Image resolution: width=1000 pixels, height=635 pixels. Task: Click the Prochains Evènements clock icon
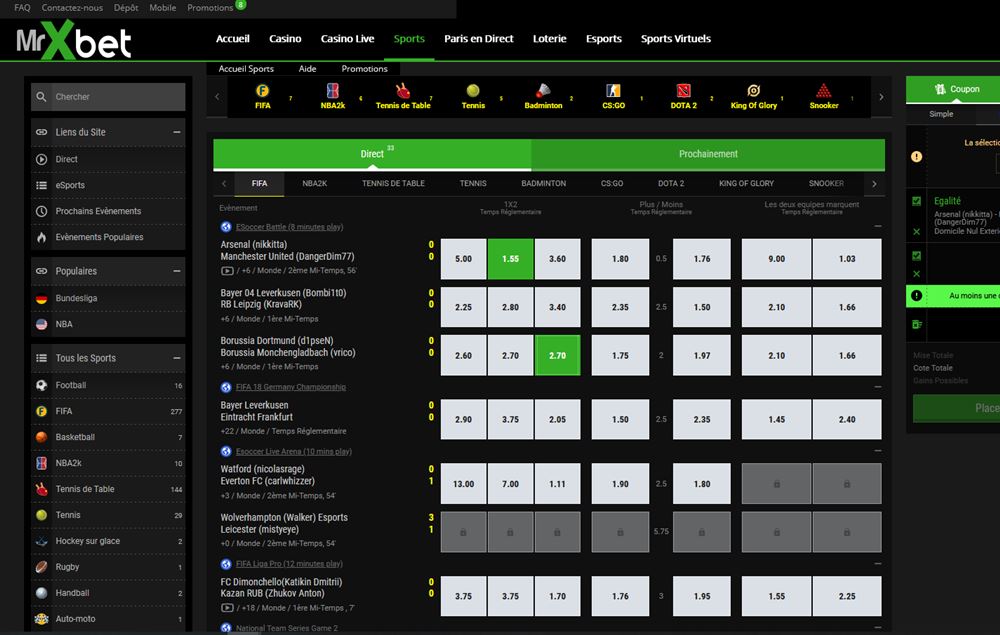41,211
